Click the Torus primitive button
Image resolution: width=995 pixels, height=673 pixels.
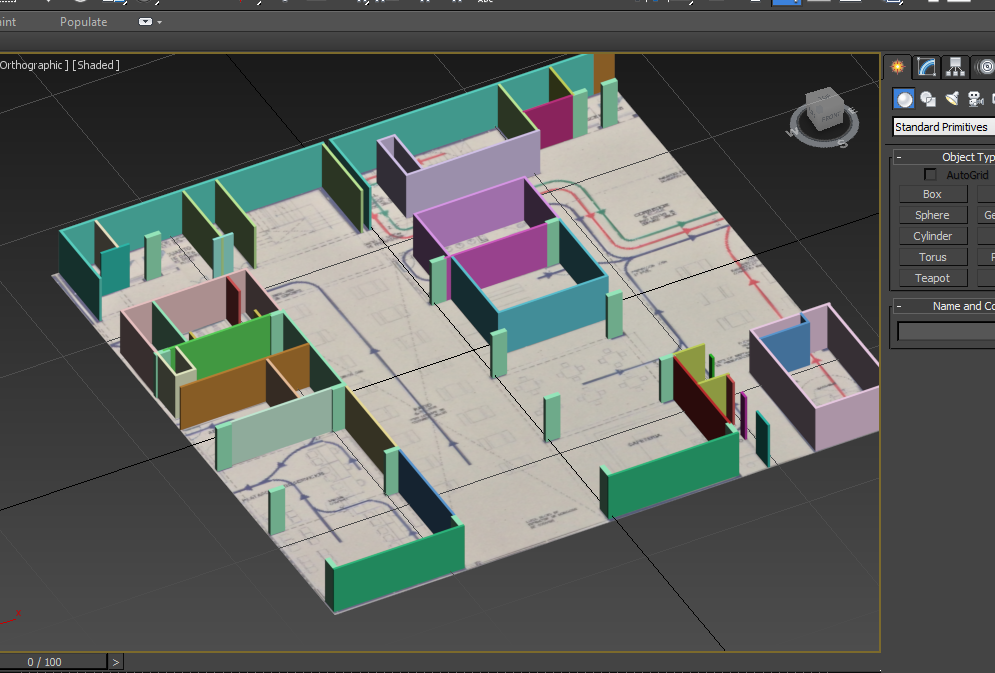(x=932, y=257)
